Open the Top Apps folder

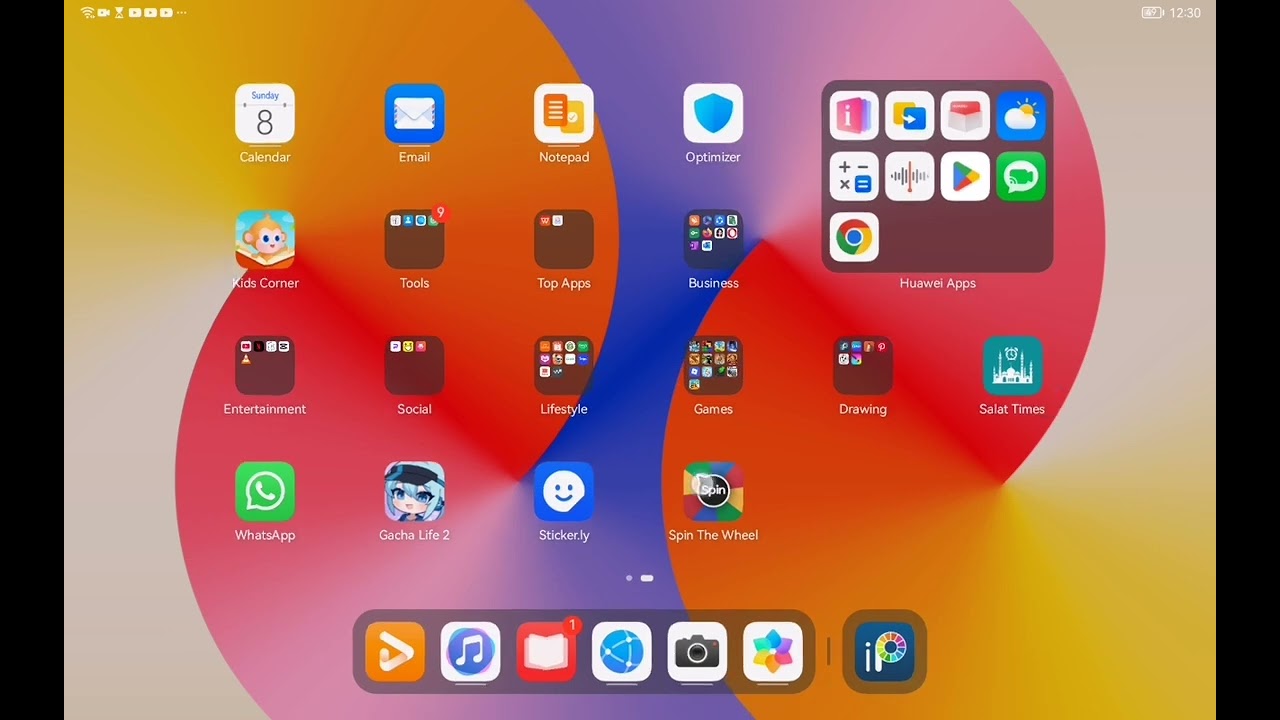[x=564, y=239]
